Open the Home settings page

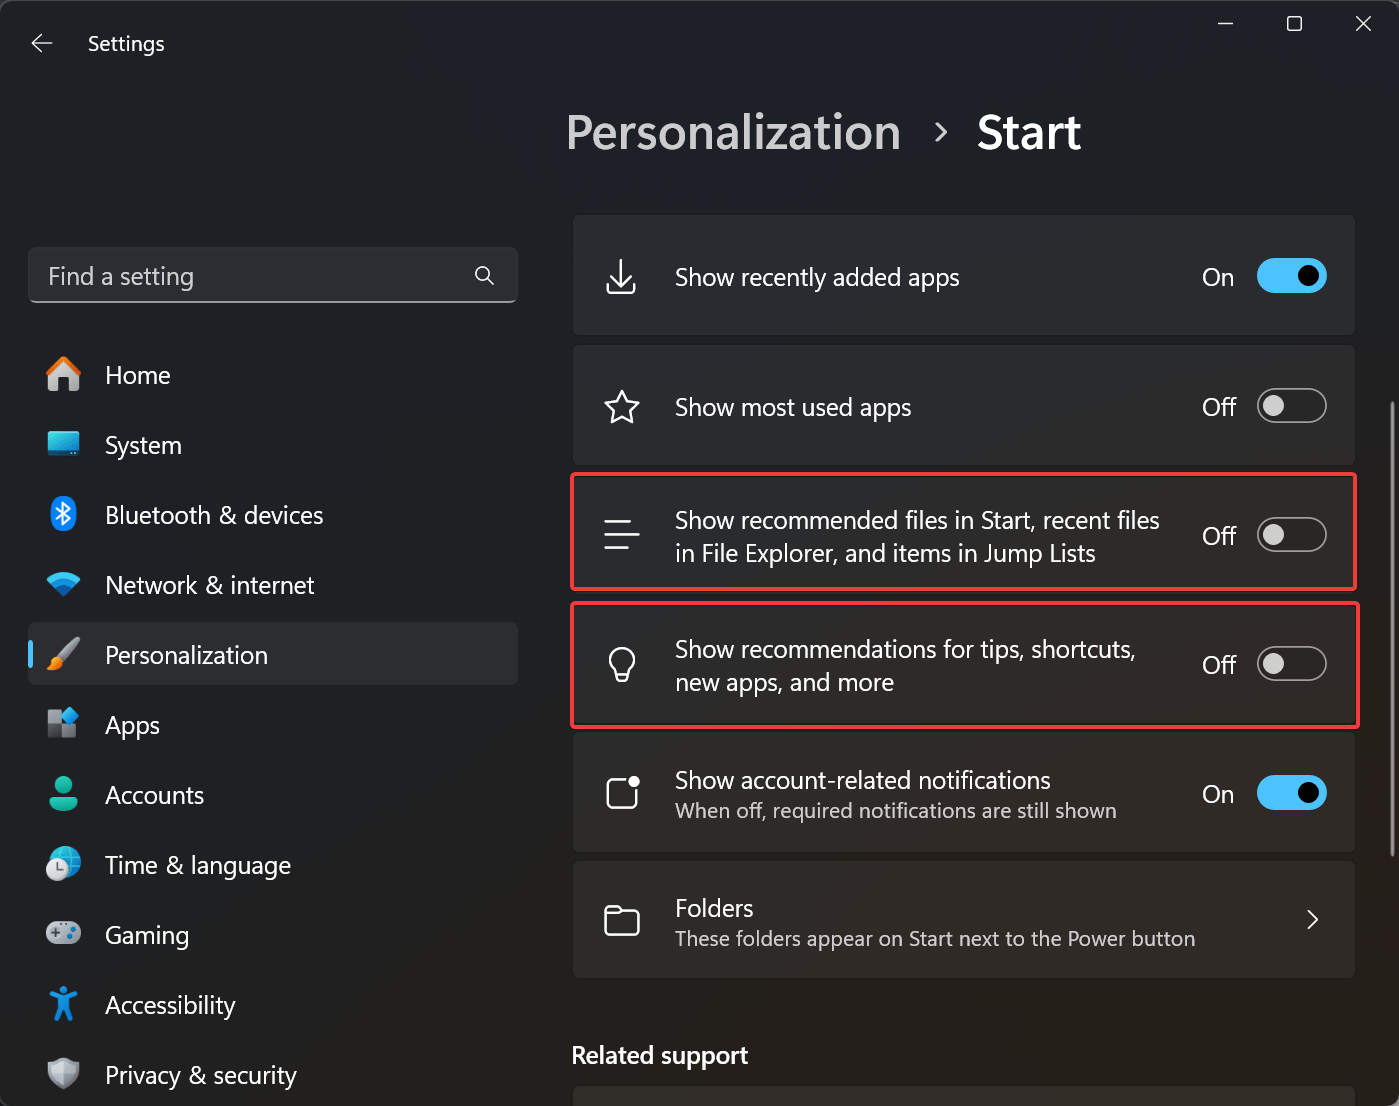[273, 375]
